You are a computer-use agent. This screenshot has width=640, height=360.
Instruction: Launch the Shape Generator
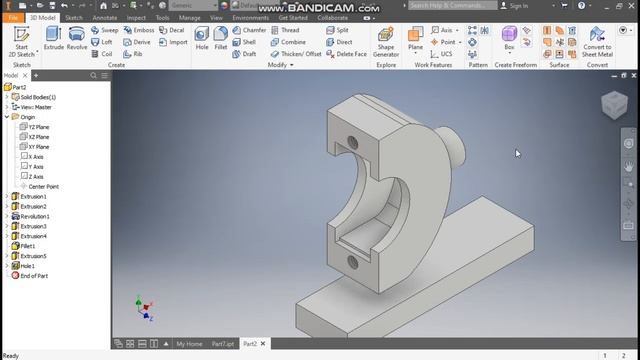(x=386, y=42)
